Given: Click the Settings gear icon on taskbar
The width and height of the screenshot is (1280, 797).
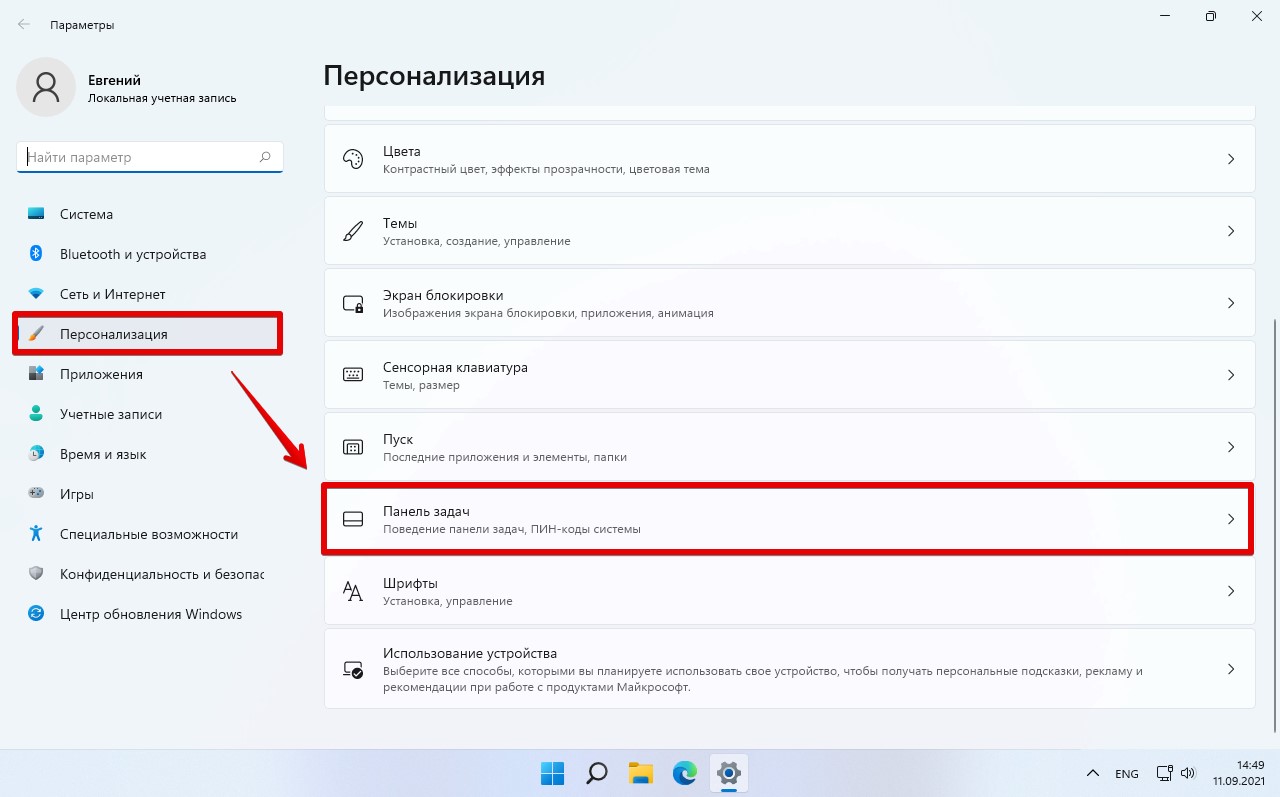Looking at the screenshot, I should pos(729,772).
